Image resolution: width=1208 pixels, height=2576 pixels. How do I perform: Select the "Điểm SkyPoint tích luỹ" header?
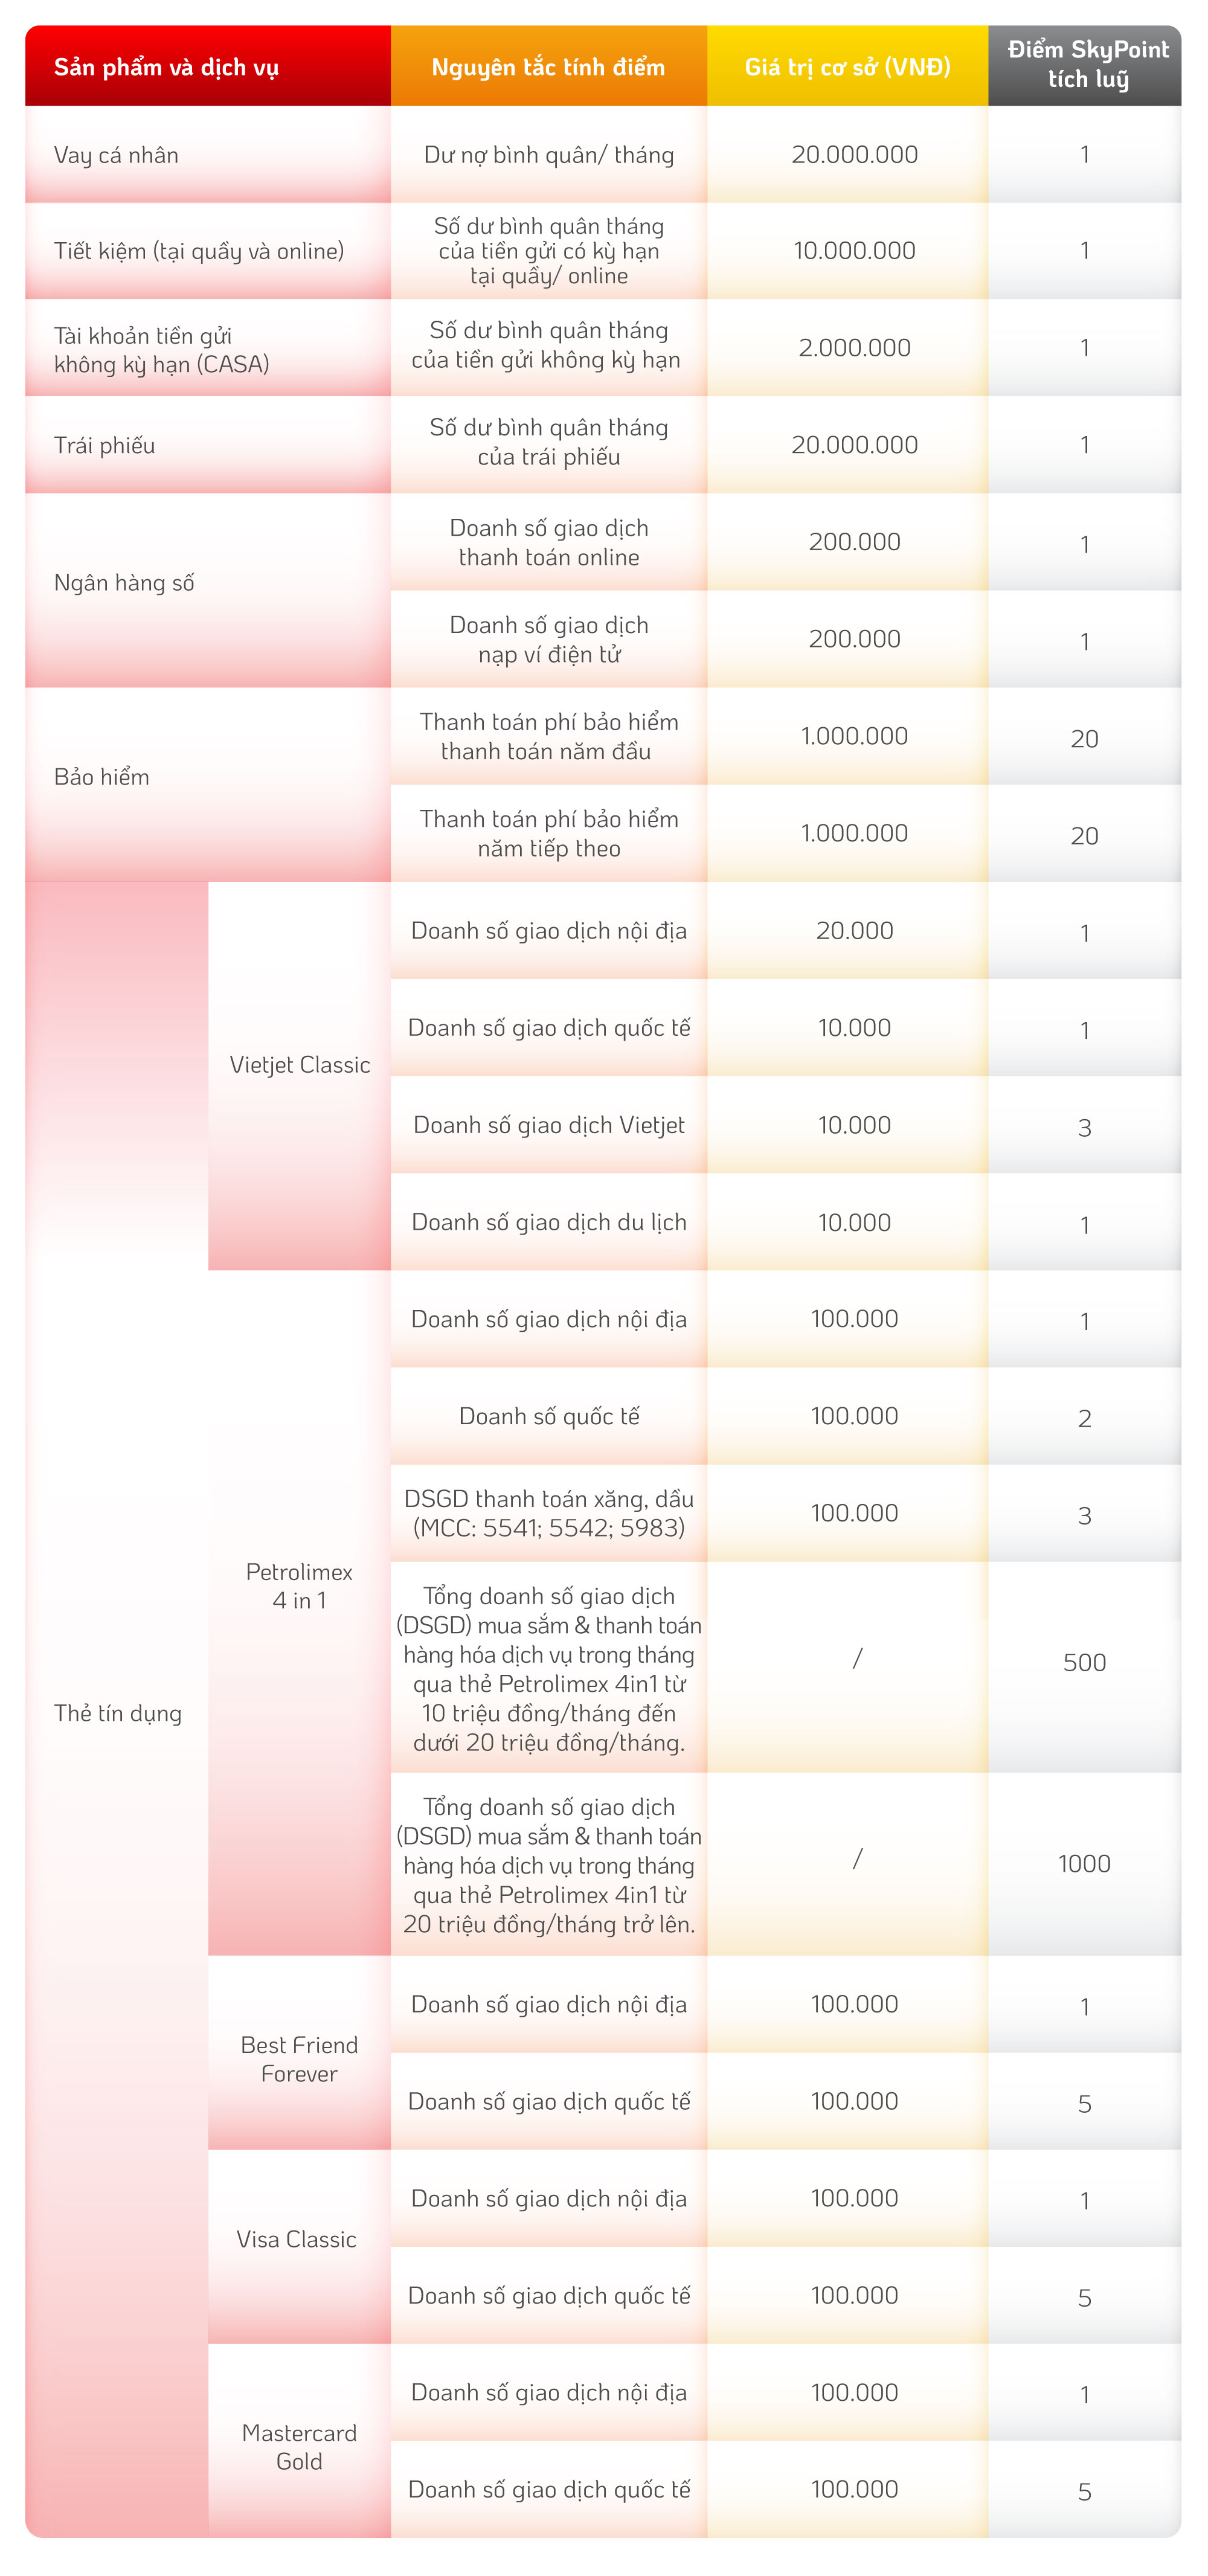click(x=1087, y=65)
